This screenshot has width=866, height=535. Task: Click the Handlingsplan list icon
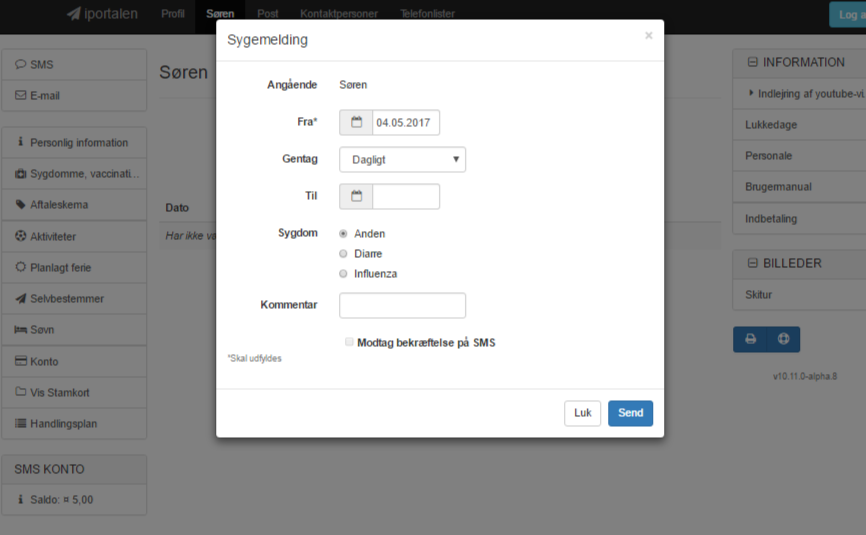[x=20, y=423]
